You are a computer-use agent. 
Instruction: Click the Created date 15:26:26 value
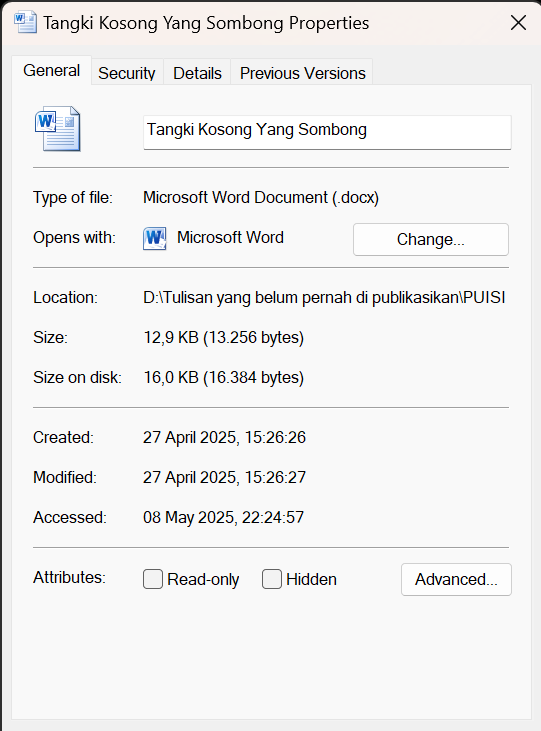click(x=224, y=437)
